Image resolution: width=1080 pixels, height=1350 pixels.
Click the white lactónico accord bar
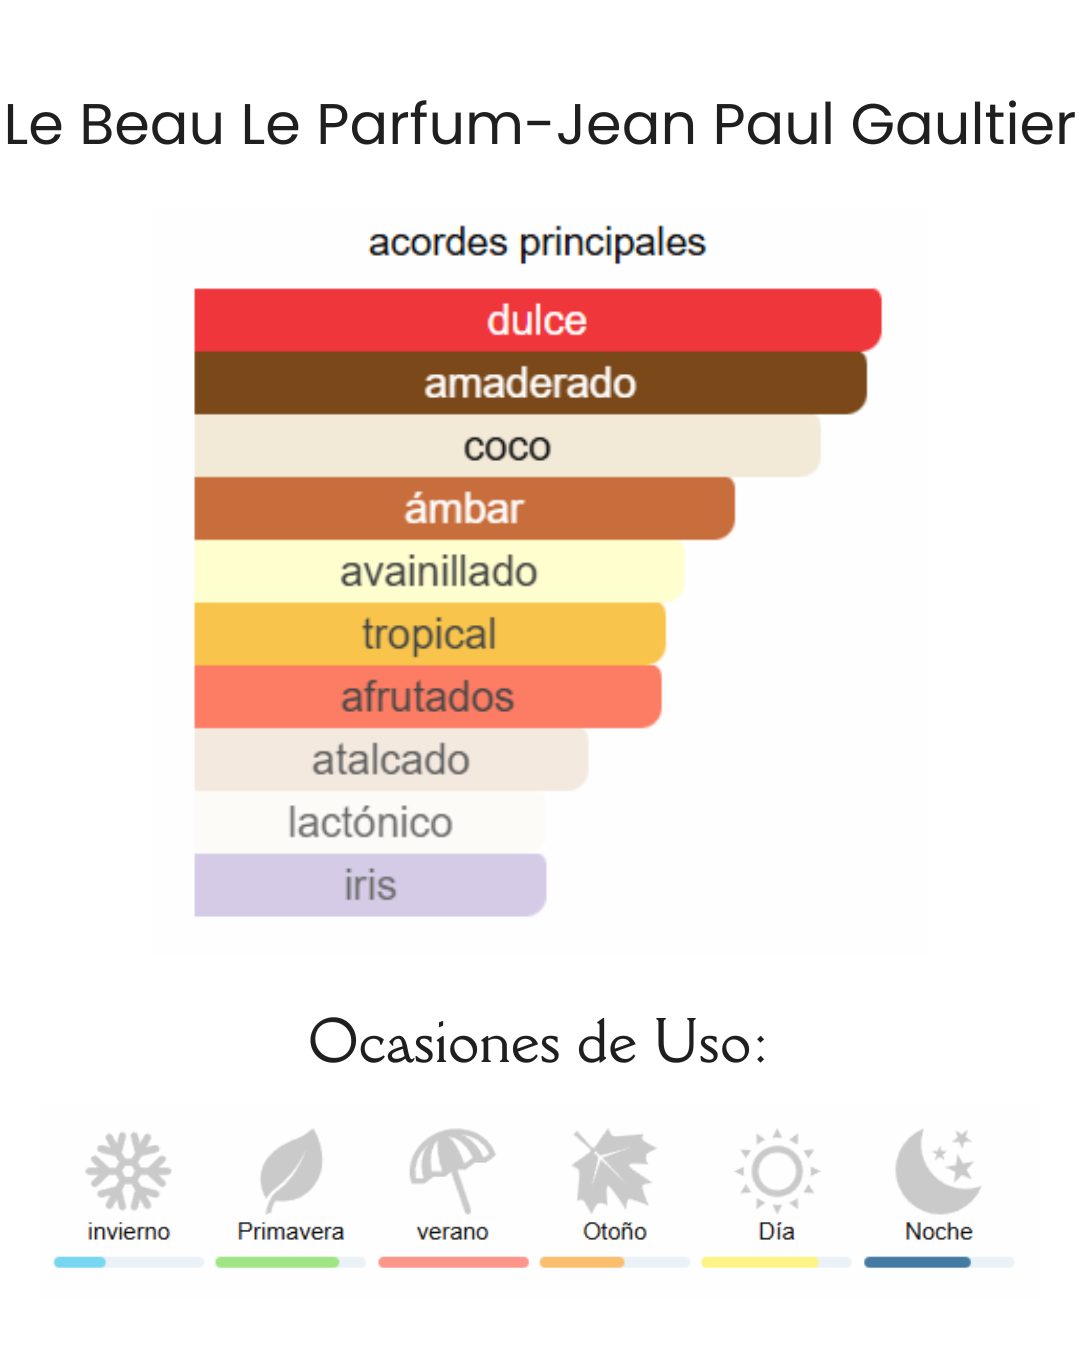pos(370,822)
